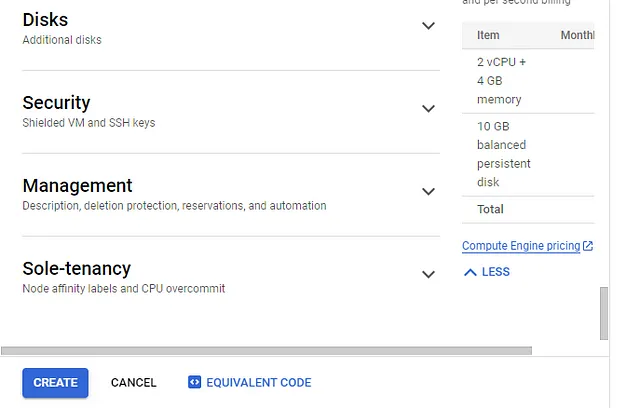Select the Management heading

(77, 186)
